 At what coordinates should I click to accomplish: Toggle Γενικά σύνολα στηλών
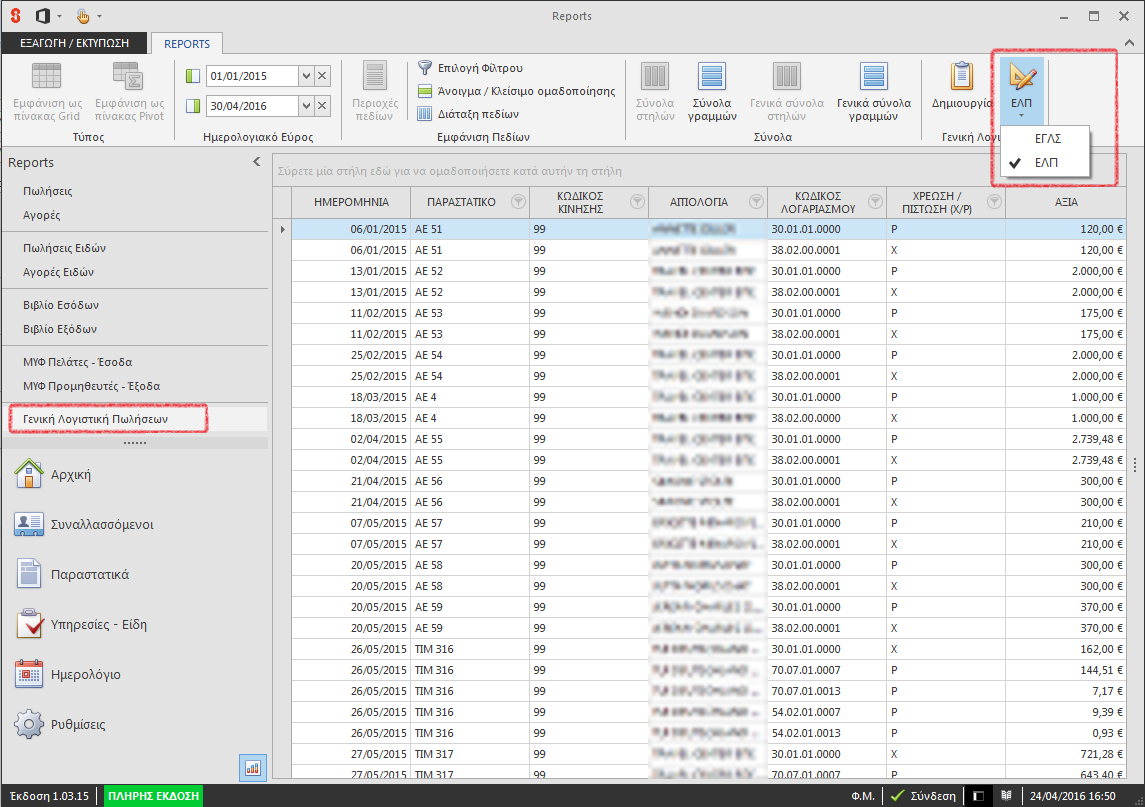(x=786, y=91)
